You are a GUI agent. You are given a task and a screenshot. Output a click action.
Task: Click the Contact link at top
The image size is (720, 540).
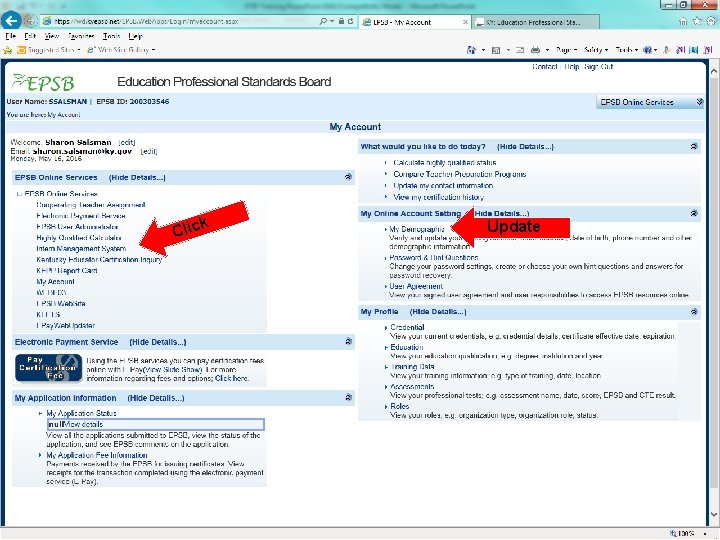point(545,67)
